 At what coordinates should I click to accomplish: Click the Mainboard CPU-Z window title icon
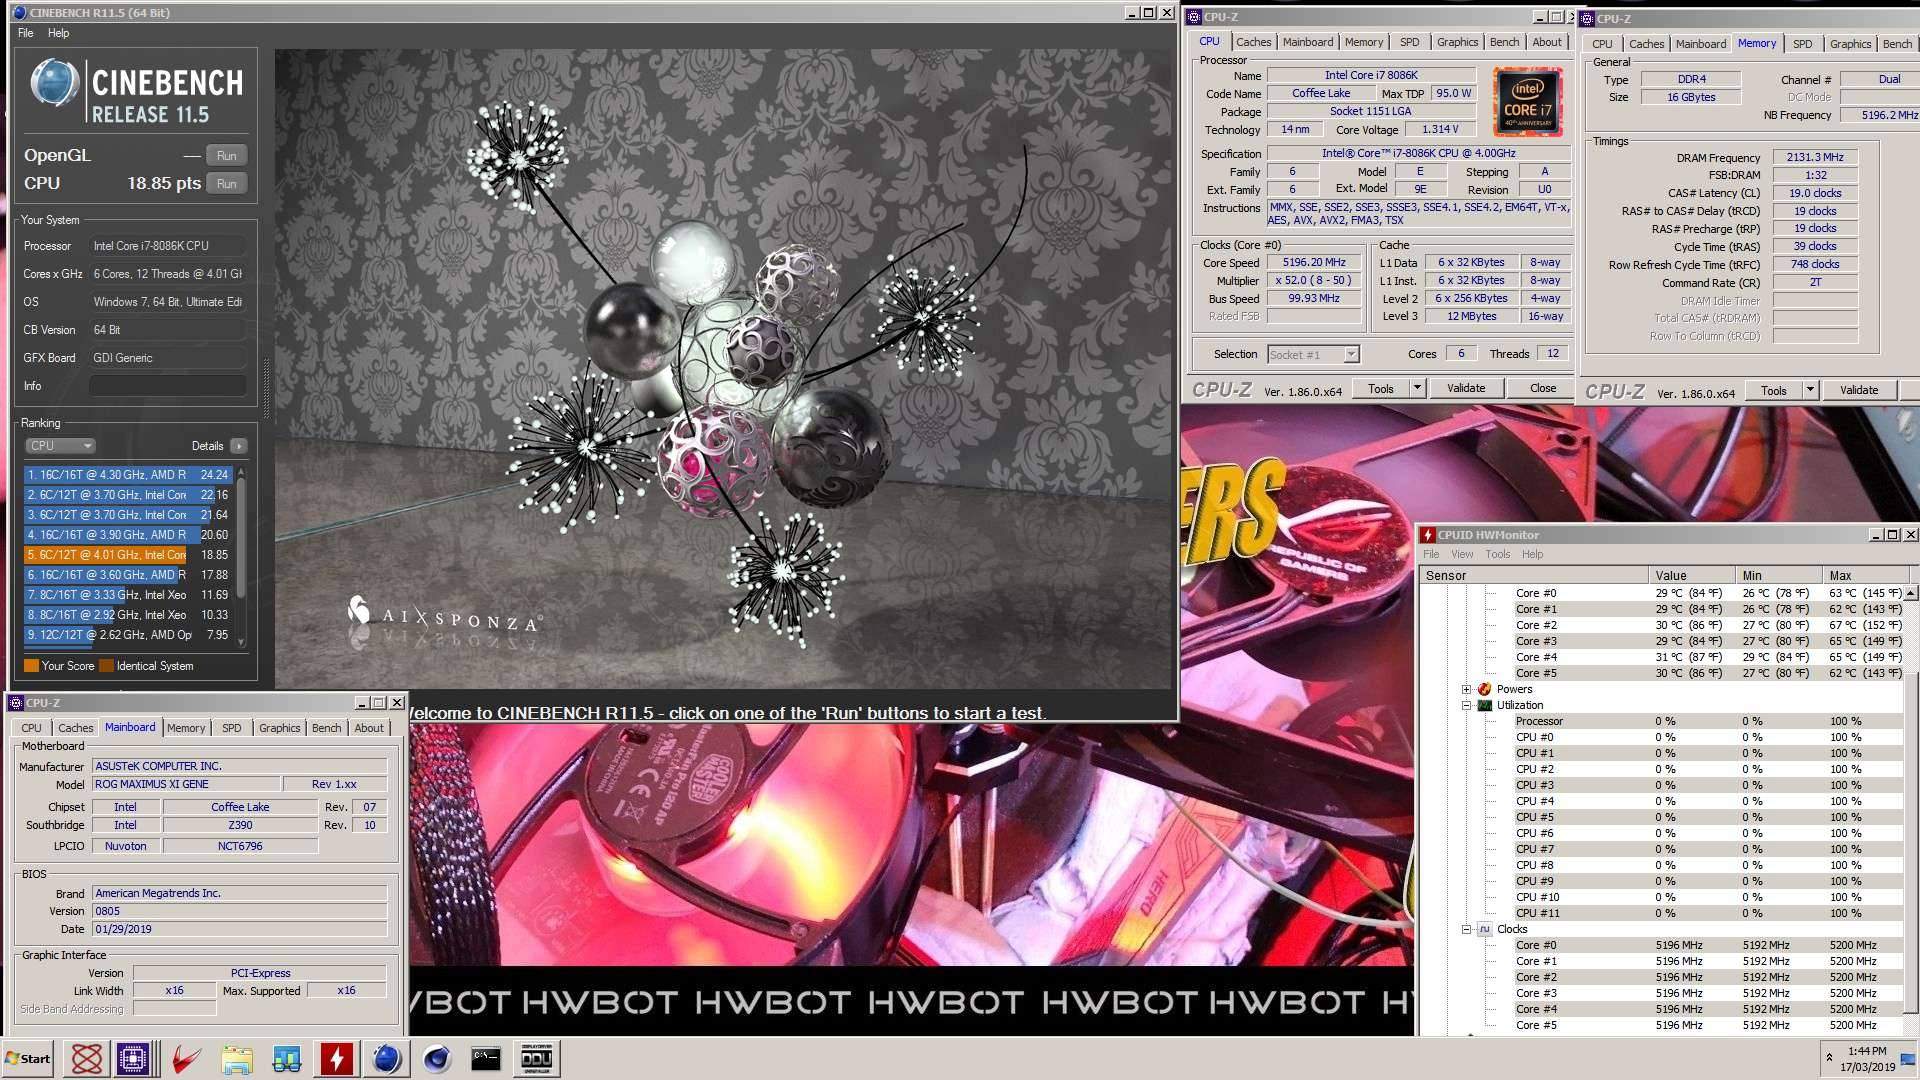pos(17,703)
